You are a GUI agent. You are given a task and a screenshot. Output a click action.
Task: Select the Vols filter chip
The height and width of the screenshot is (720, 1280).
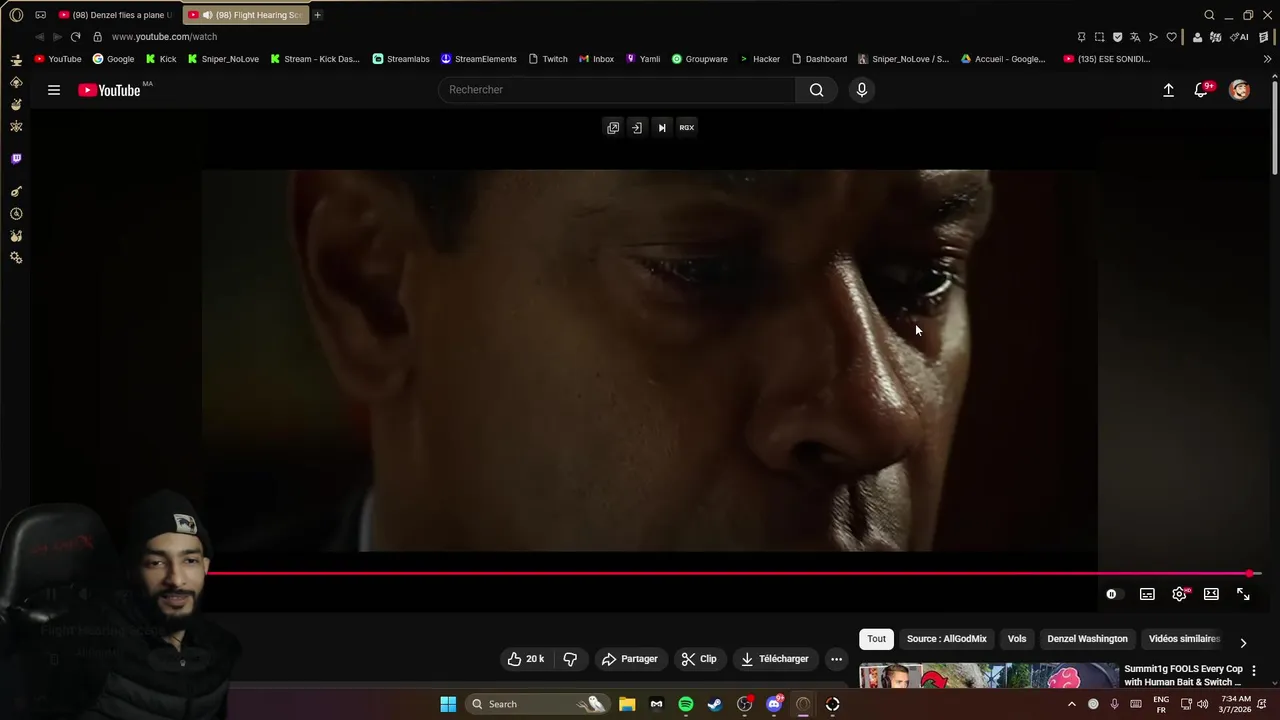(x=1017, y=639)
